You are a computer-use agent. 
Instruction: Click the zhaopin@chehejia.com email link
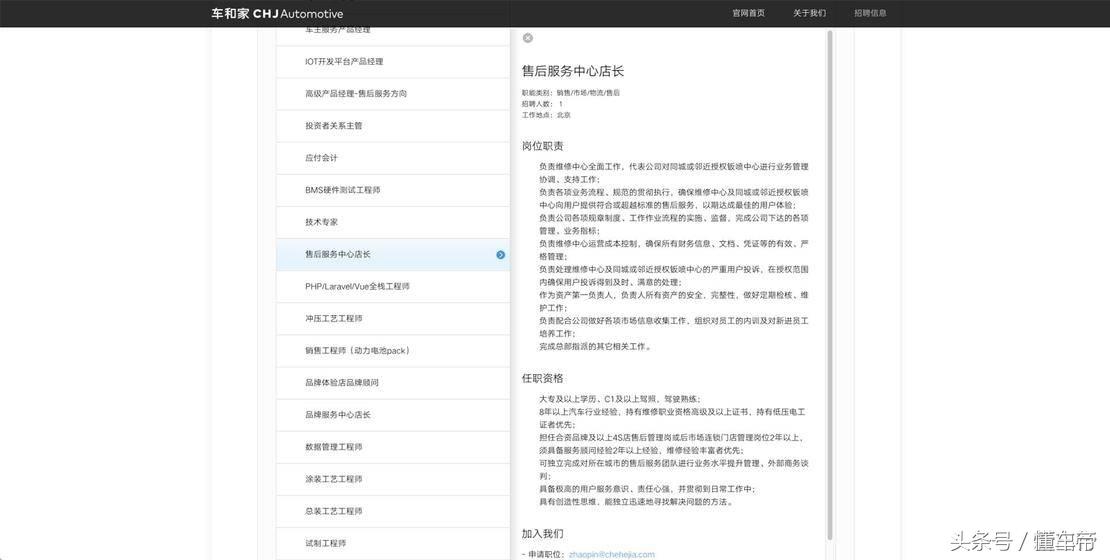(612, 555)
